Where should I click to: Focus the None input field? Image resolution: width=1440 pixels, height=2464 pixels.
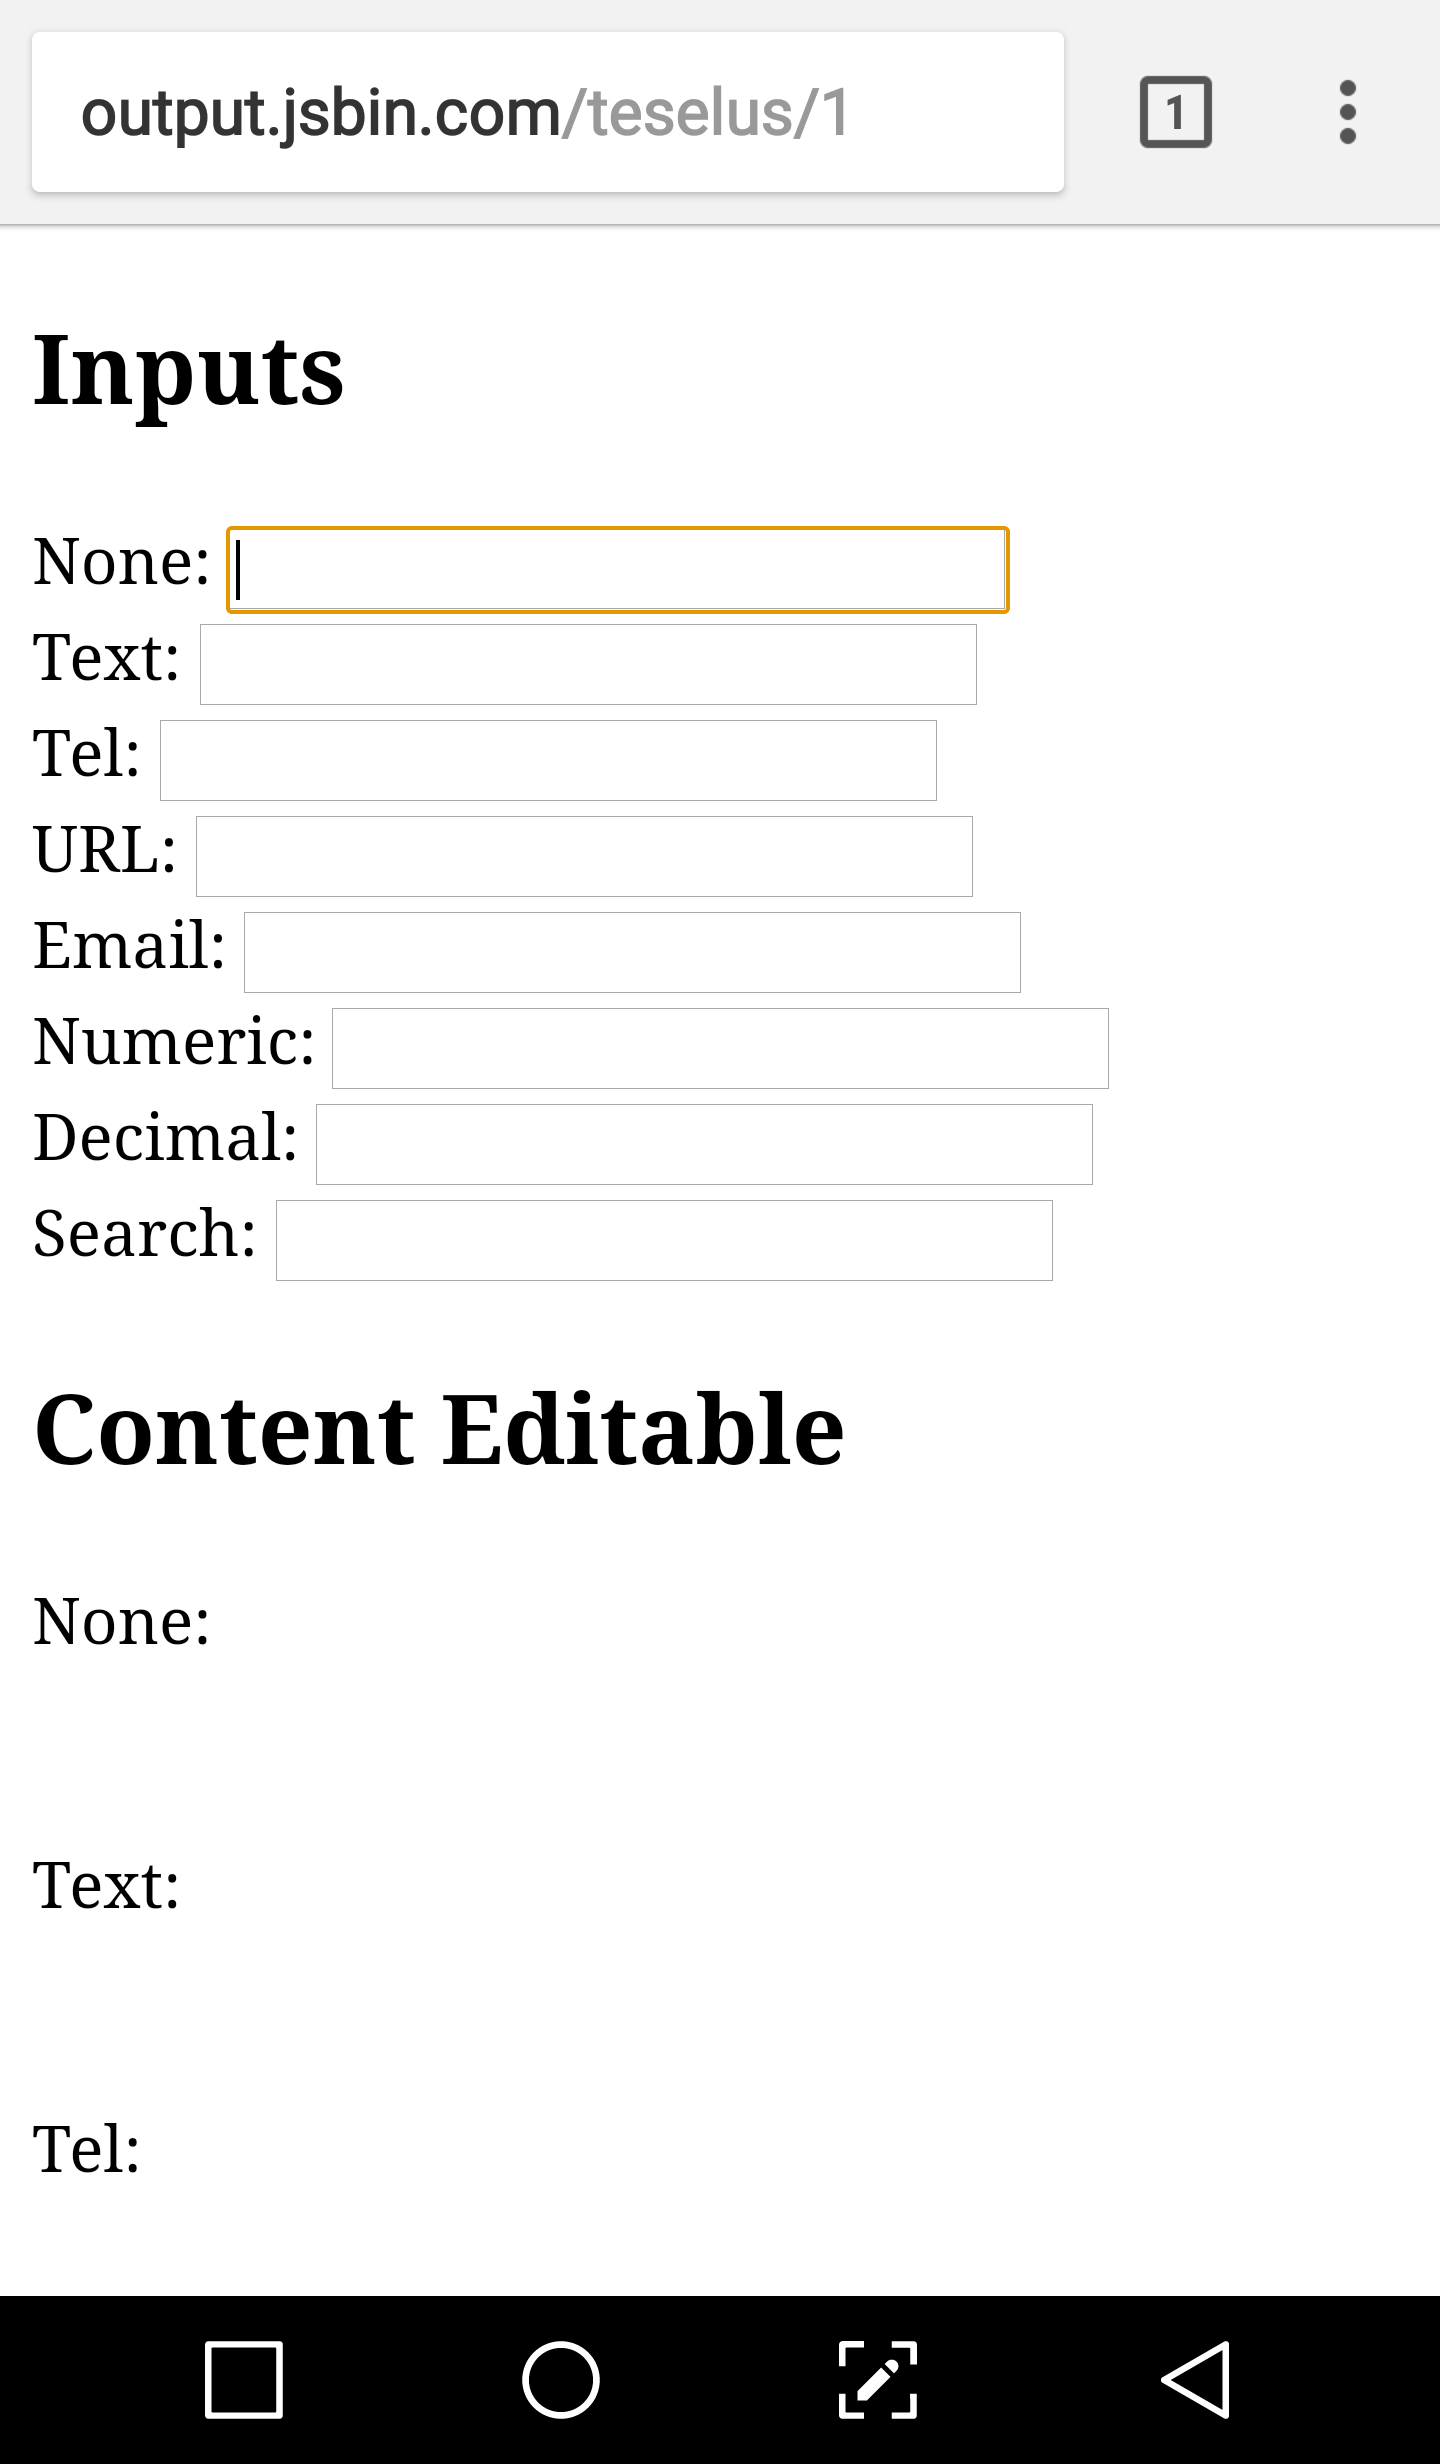[617, 569]
